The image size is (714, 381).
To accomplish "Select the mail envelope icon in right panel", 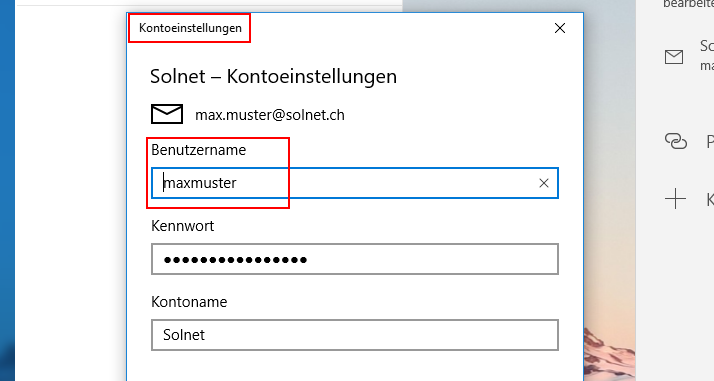I will pyautogui.click(x=674, y=57).
